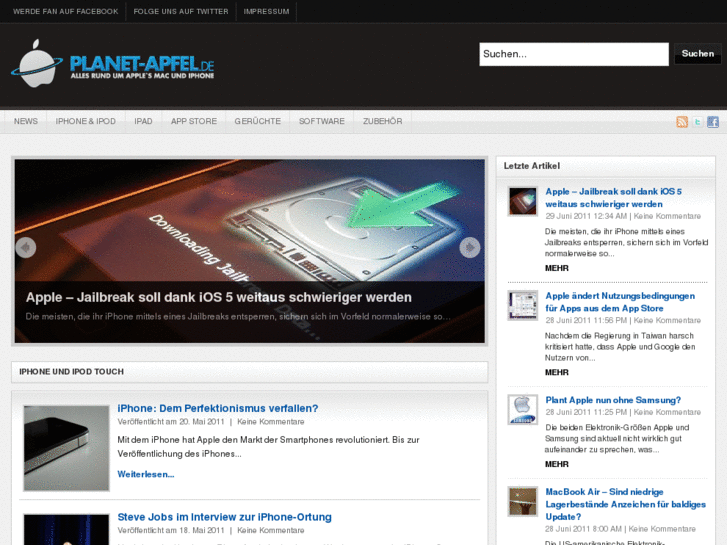
Task: Open the RSS feed icon
Action: (x=682, y=122)
